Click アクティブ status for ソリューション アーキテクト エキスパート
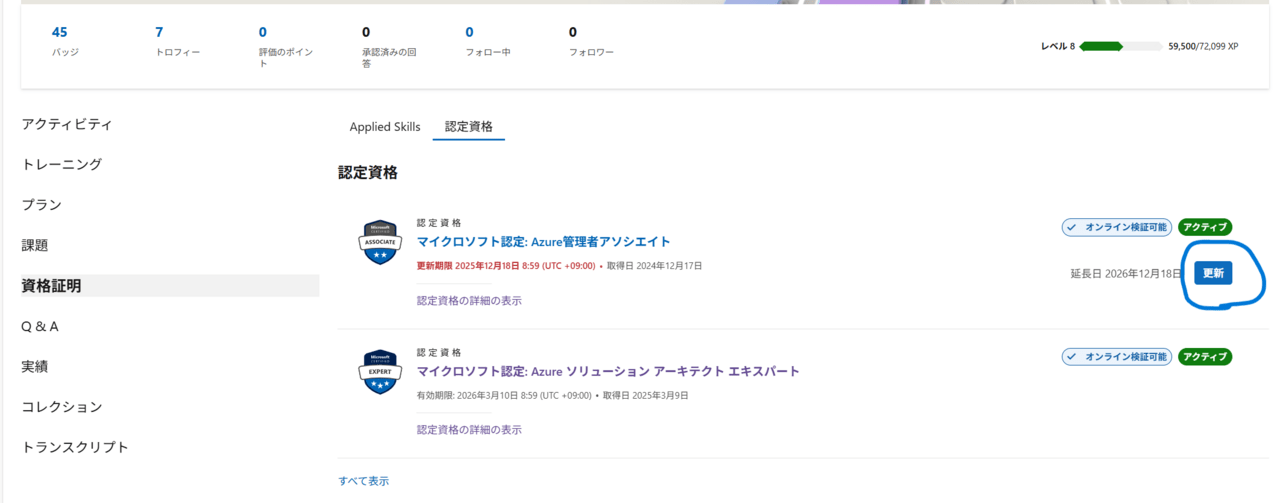 [1205, 357]
